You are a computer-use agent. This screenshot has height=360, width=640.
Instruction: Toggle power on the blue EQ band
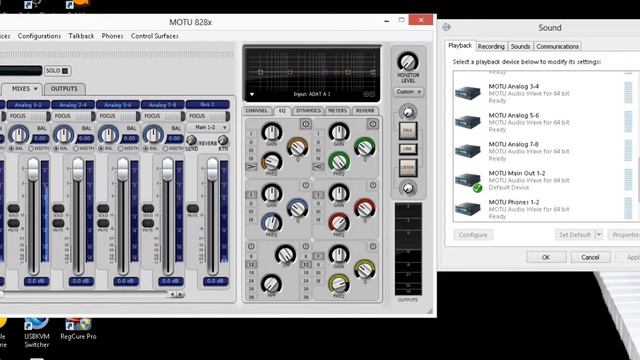[x=305, y=185]
